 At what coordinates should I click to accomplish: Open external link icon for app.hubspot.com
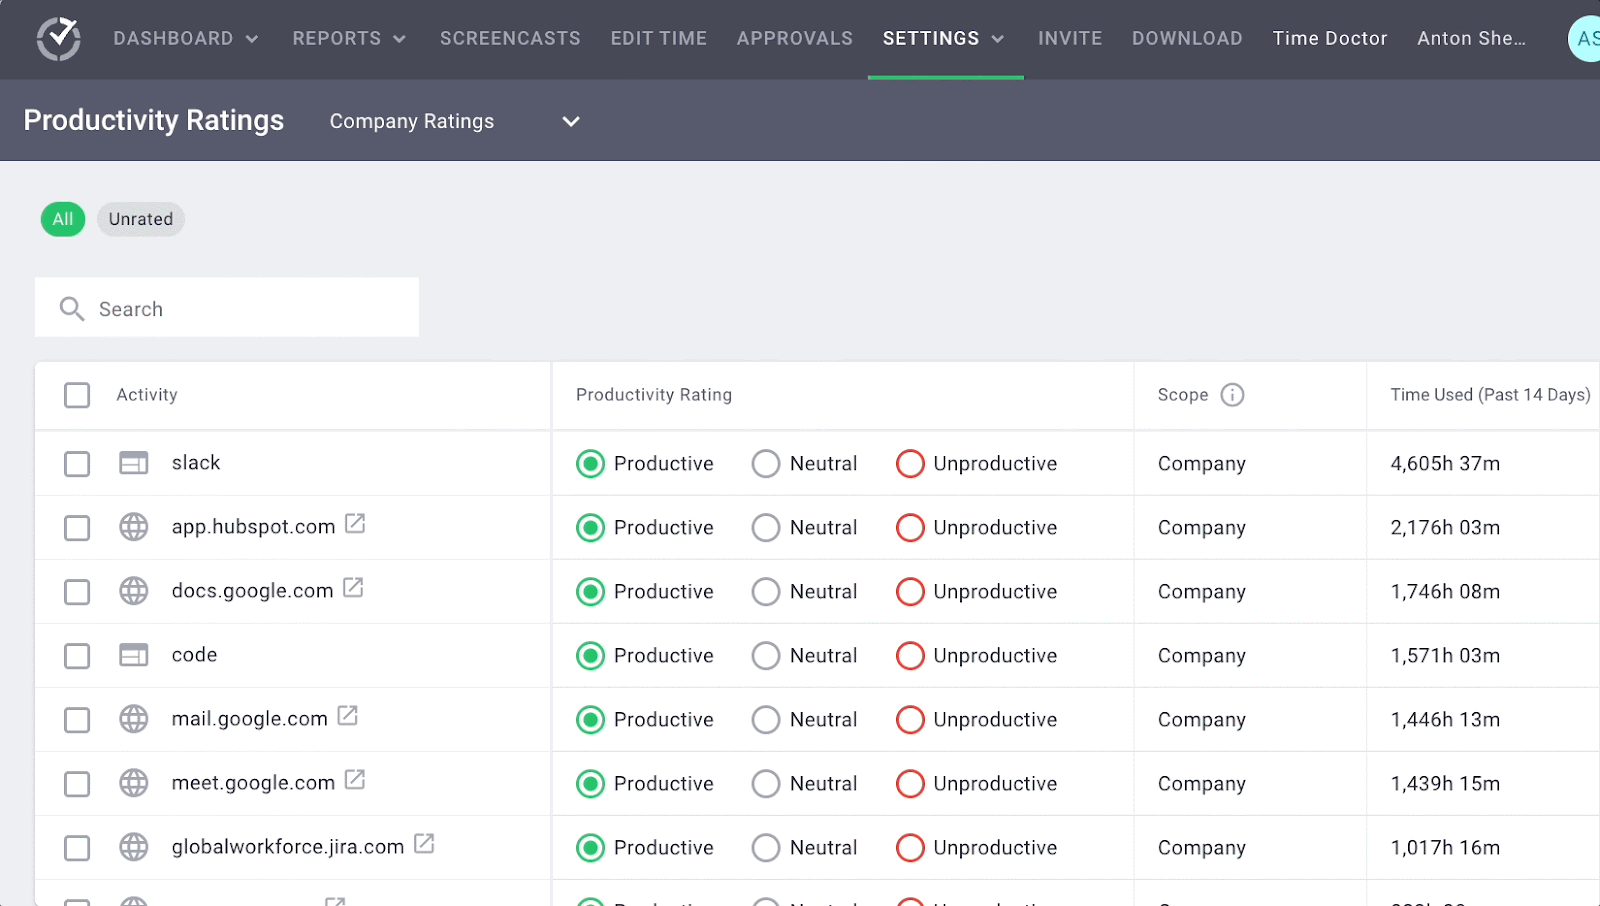[x=355, y=523]
